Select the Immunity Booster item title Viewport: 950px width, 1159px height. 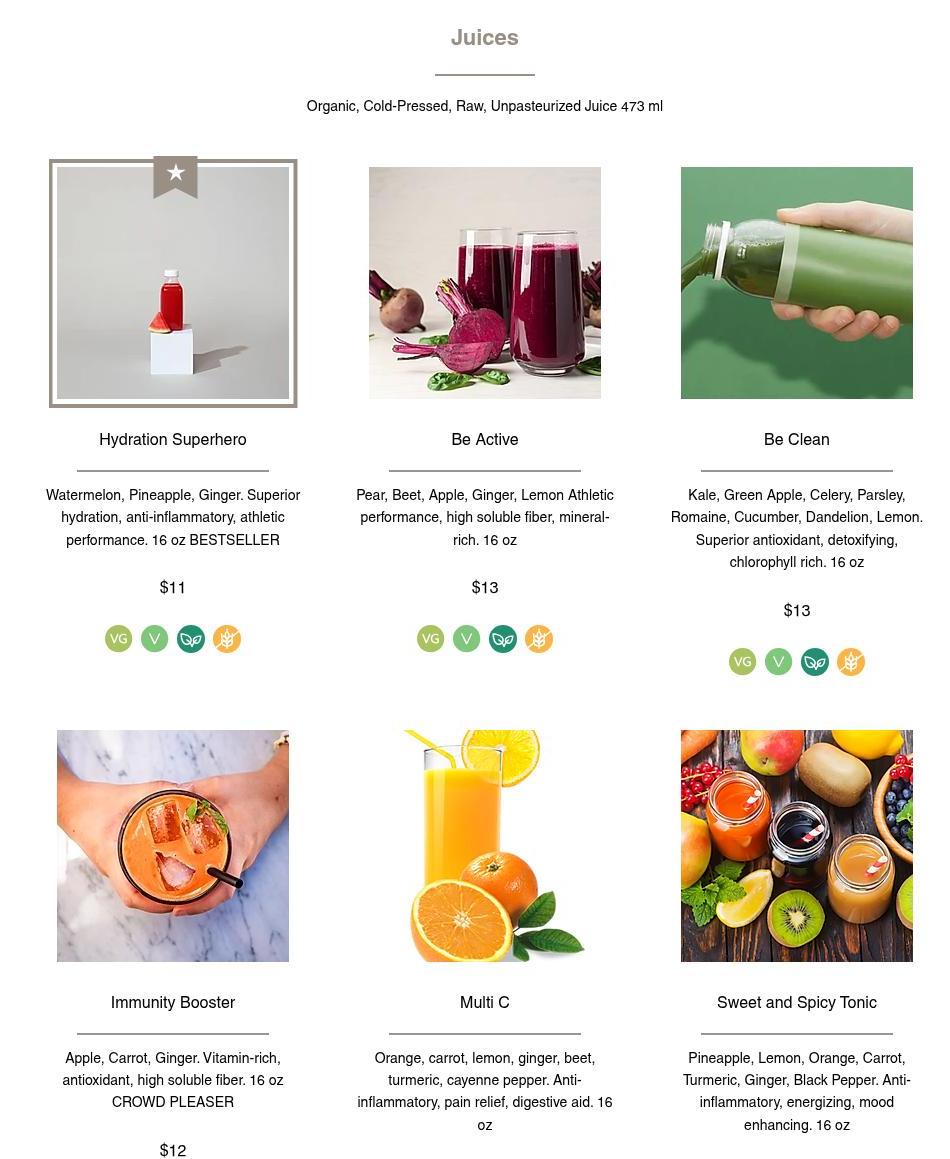[173, 1002]
